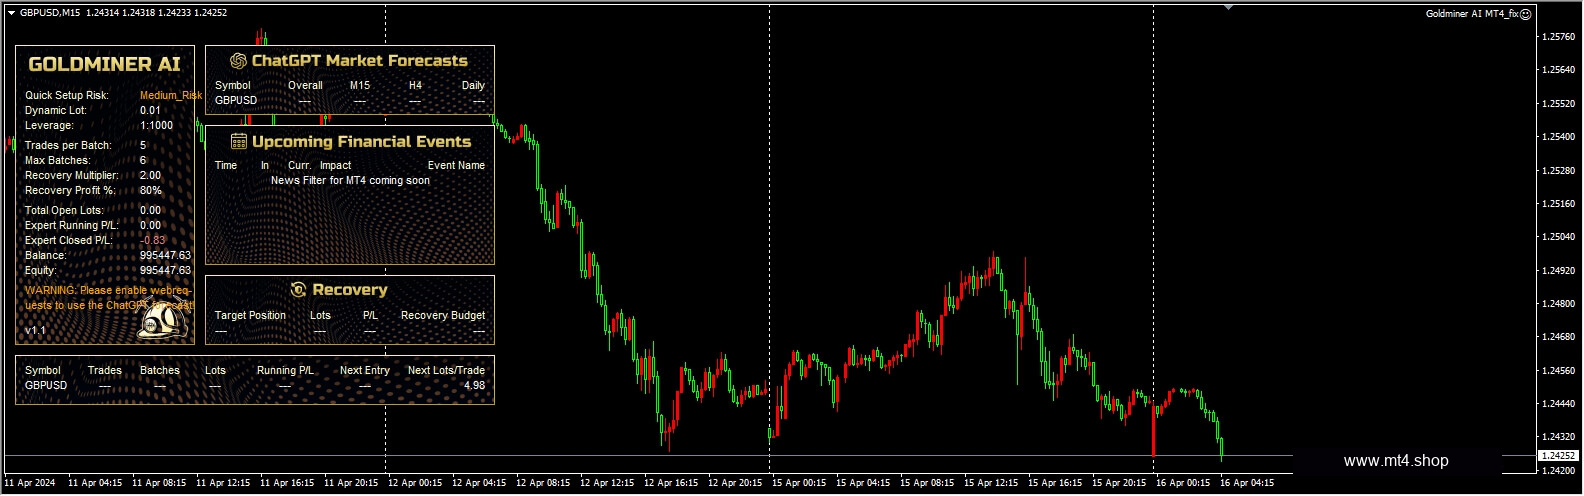The width and height of the screenshot is (1584, 496).
Task: Click the Recovery panel circular icon
Action: click(x=298, y=290)
